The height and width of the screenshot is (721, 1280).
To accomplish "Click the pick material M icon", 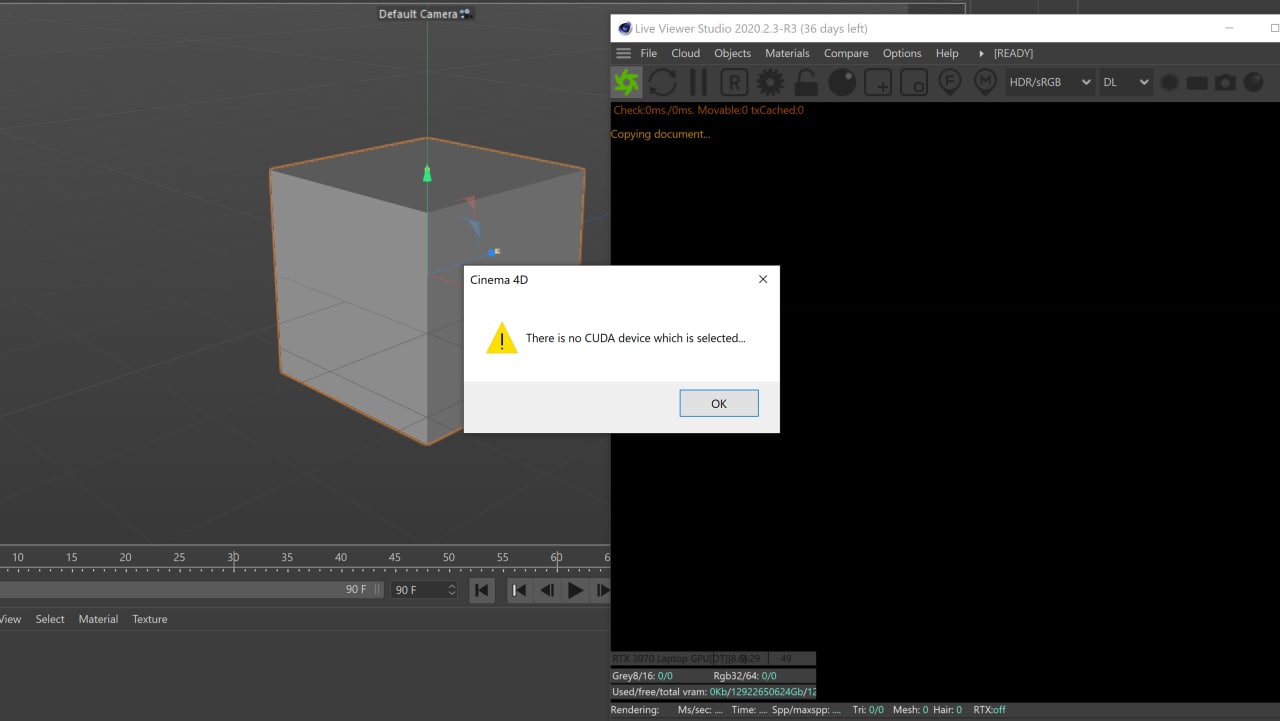I will click(x=986, y=82).
